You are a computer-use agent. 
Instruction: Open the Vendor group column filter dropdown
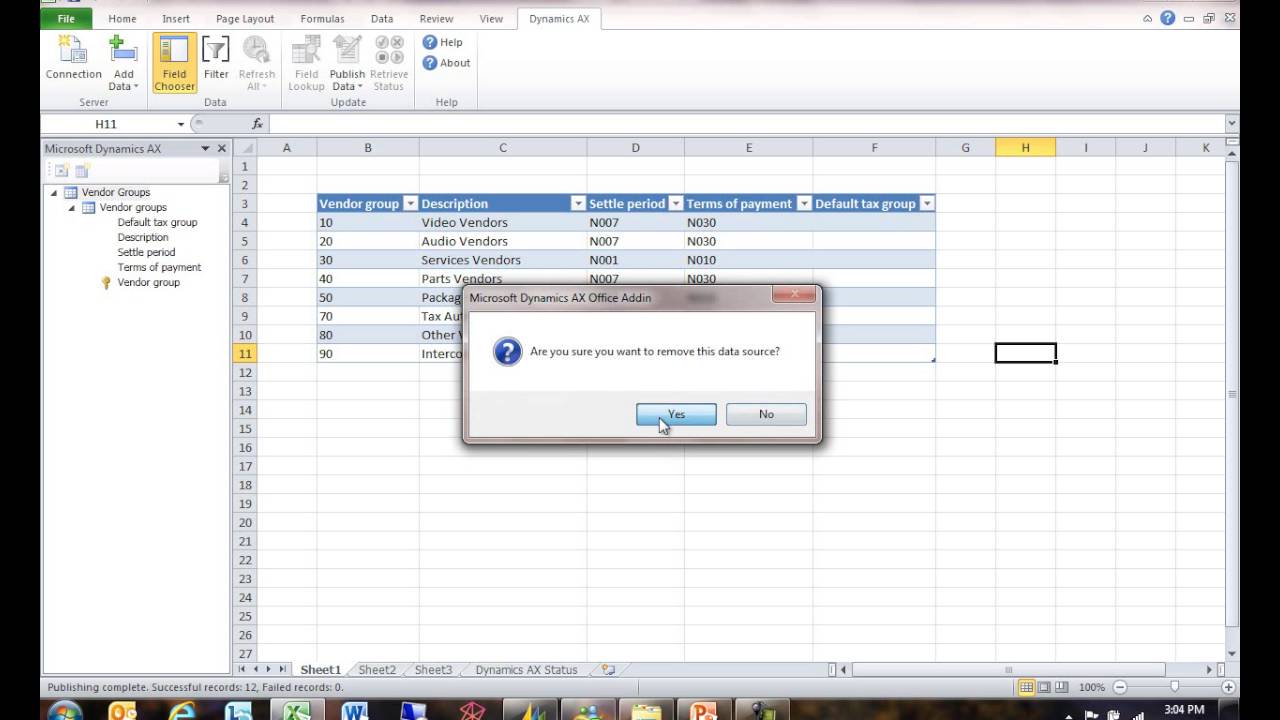(409, 204)
